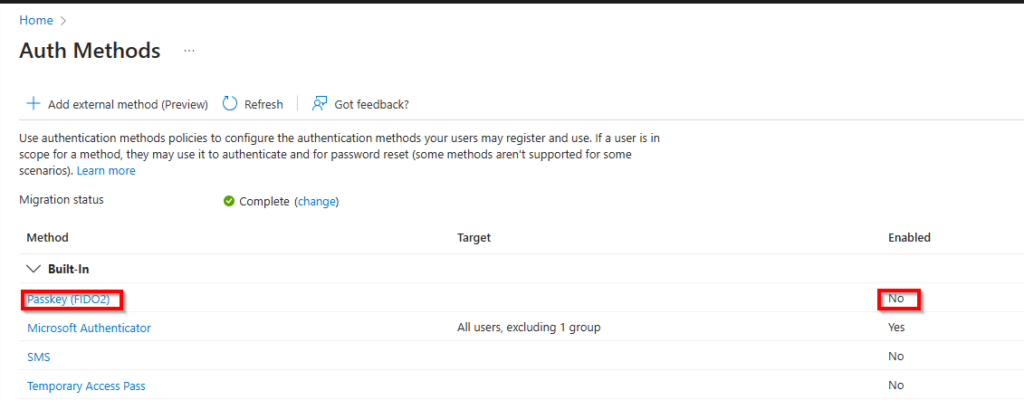Click the Got feedback? text
The height and width of the screenshot is (400, 1024).
coord(372,104)
